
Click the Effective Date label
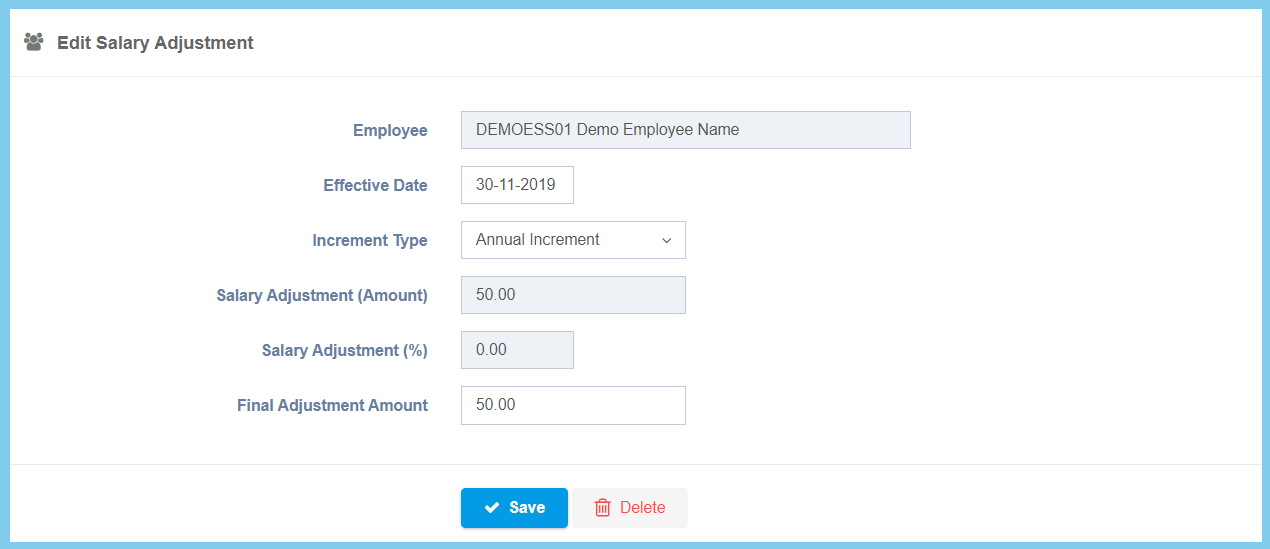pyautogui.click(x=375, y=186)
